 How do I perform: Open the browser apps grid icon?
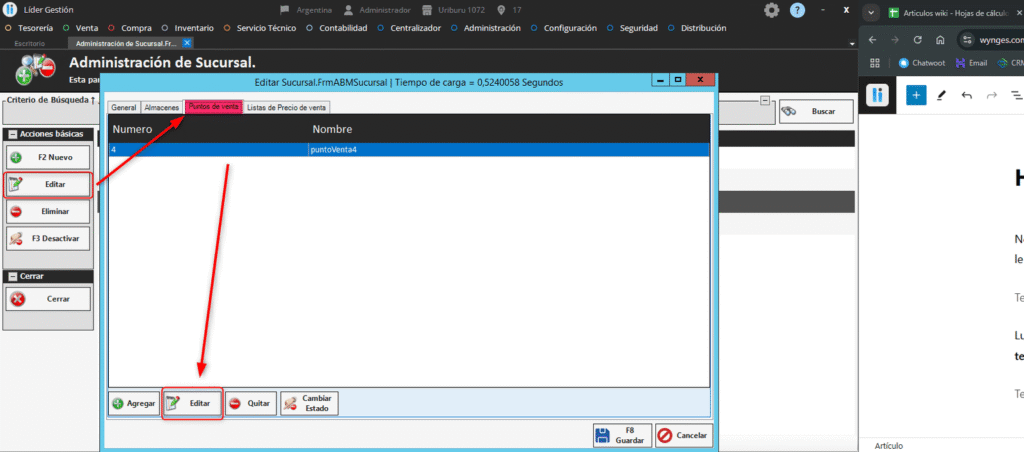point(875,62)
